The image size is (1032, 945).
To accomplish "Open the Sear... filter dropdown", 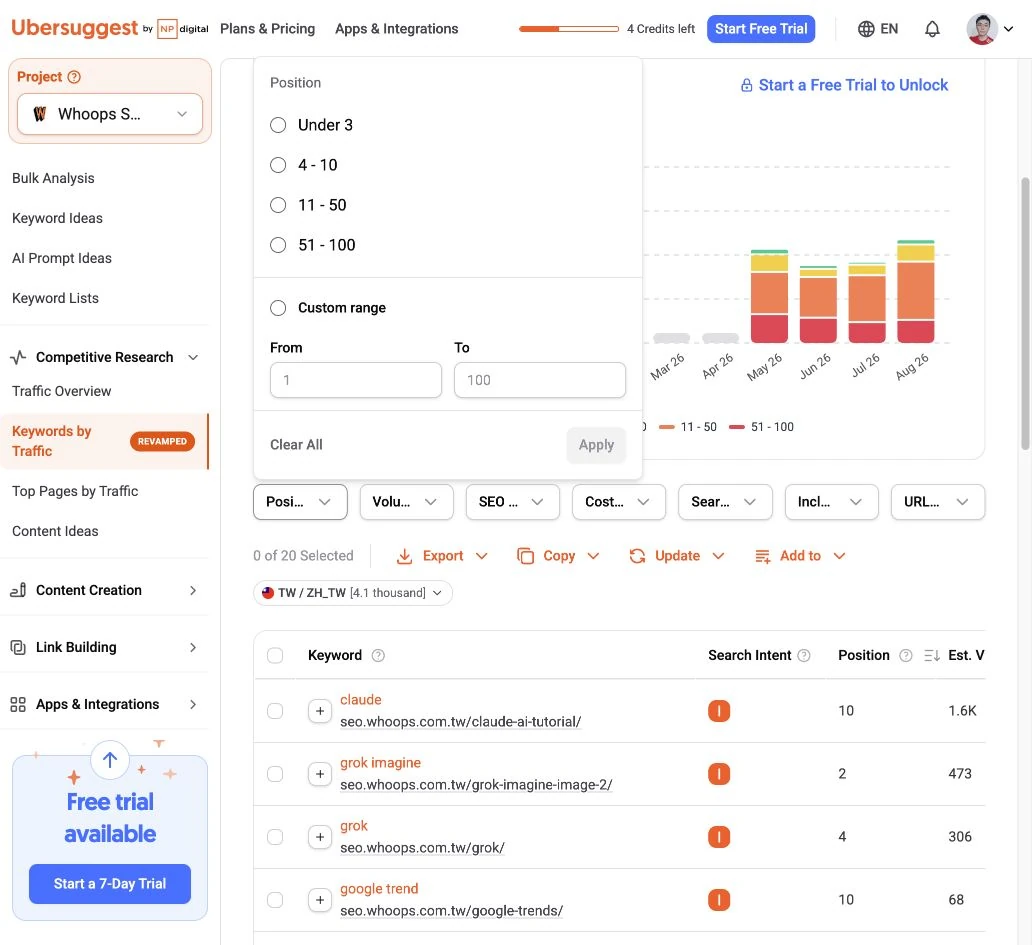I will tap(725, 502).
